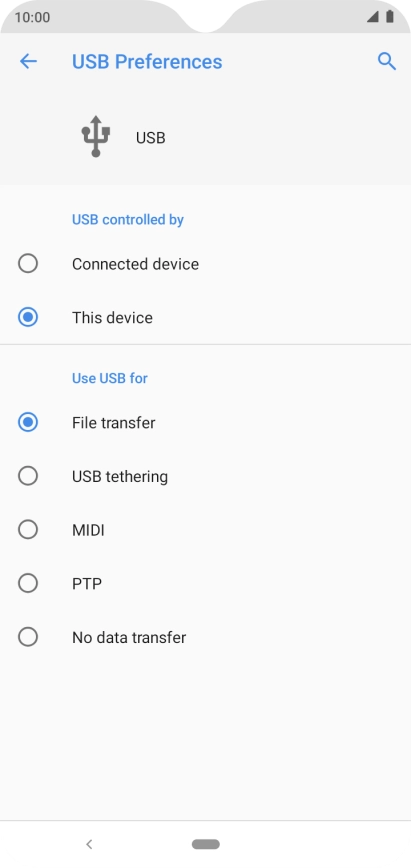Enable USB tethering radio option
The image size is (411, 868).
(x=28, y=476)
